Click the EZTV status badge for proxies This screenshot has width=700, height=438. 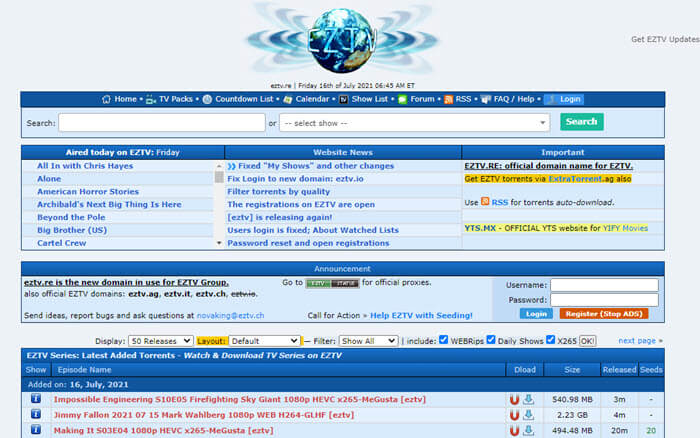click(x=333, y=284)
